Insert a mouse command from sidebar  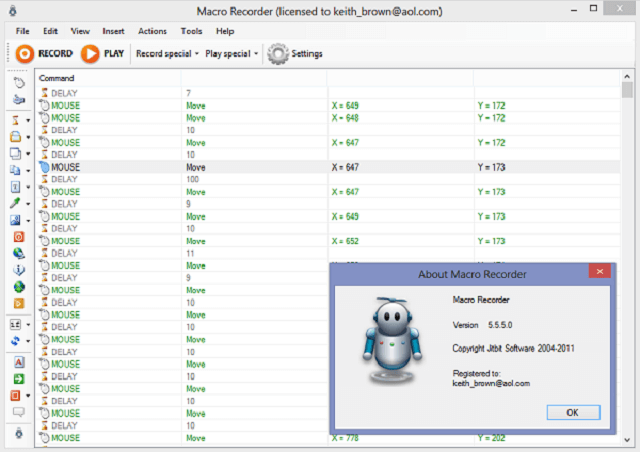click(18, 83)
